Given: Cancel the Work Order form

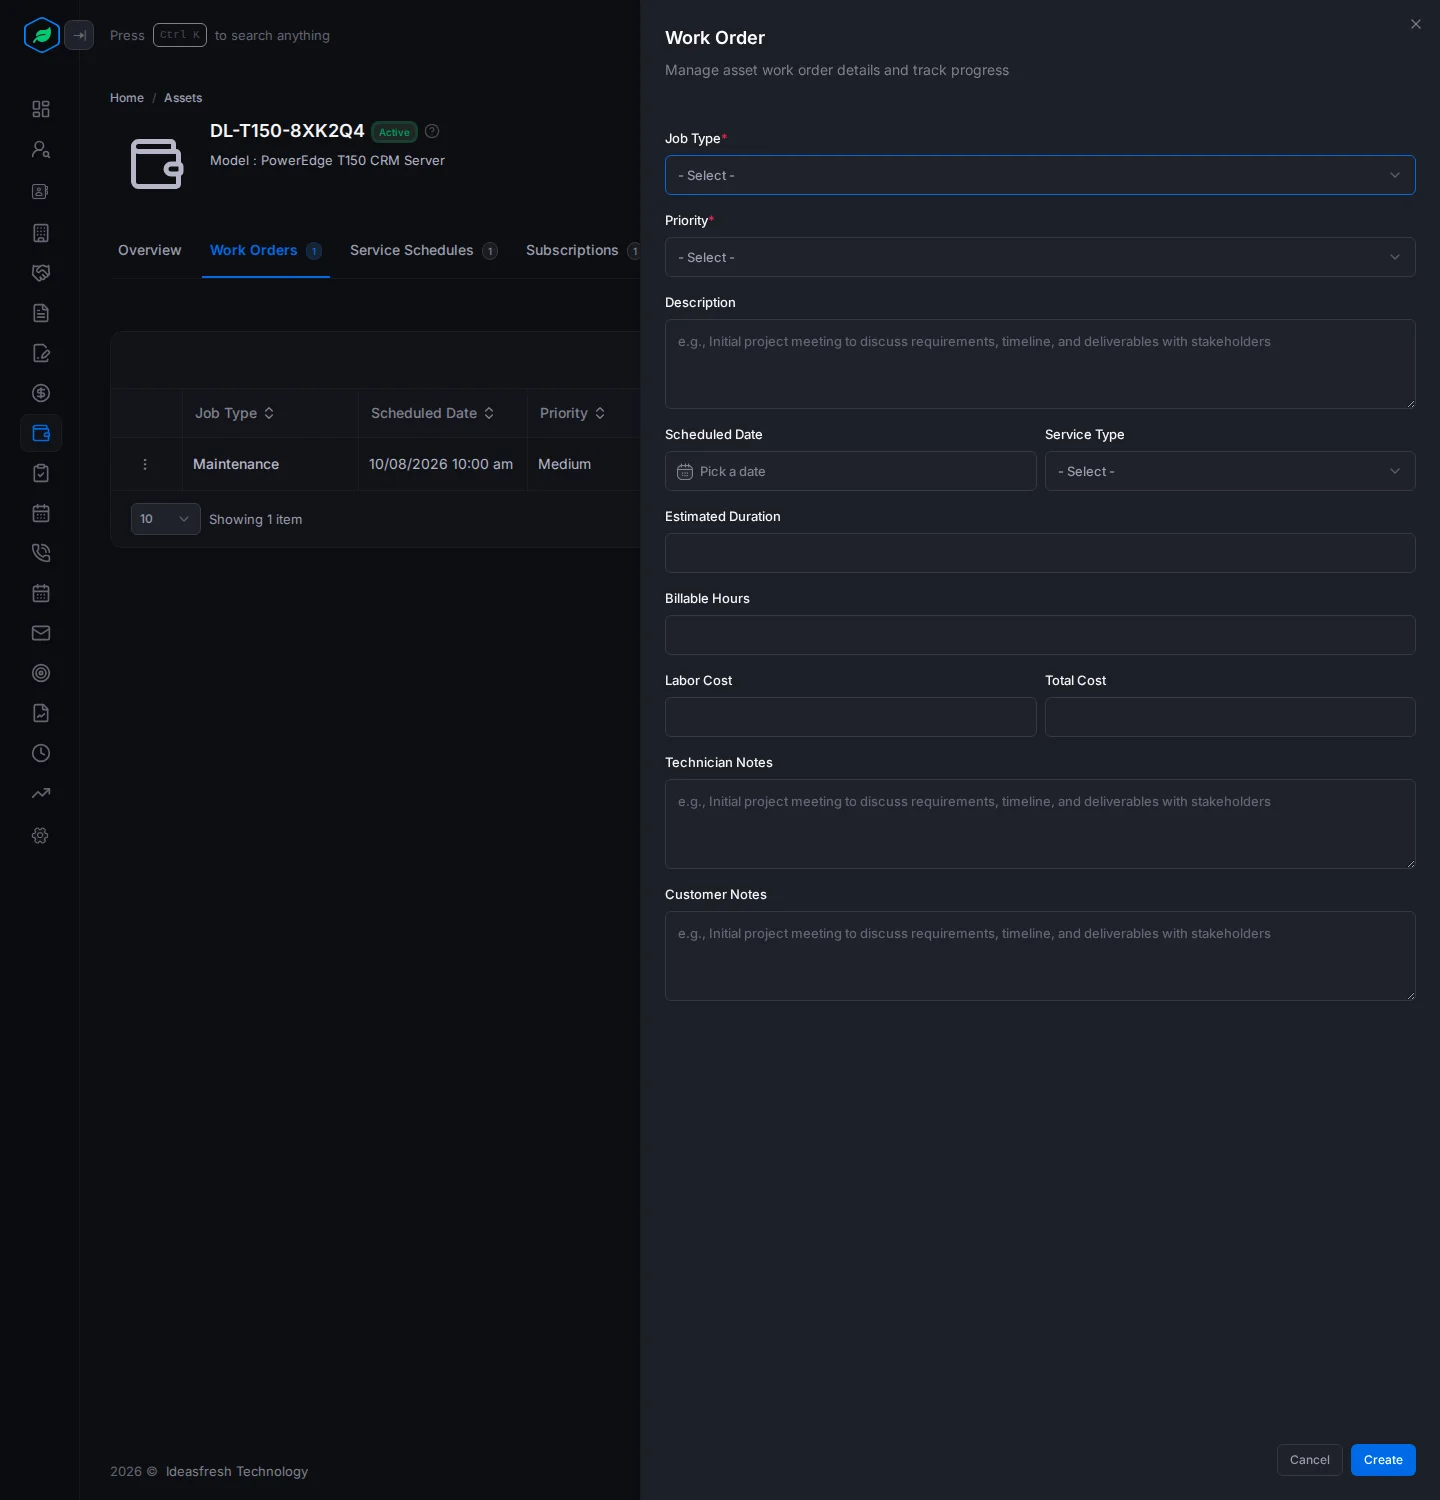Looking at the screenshot, I should (x=1310, y=1460).
